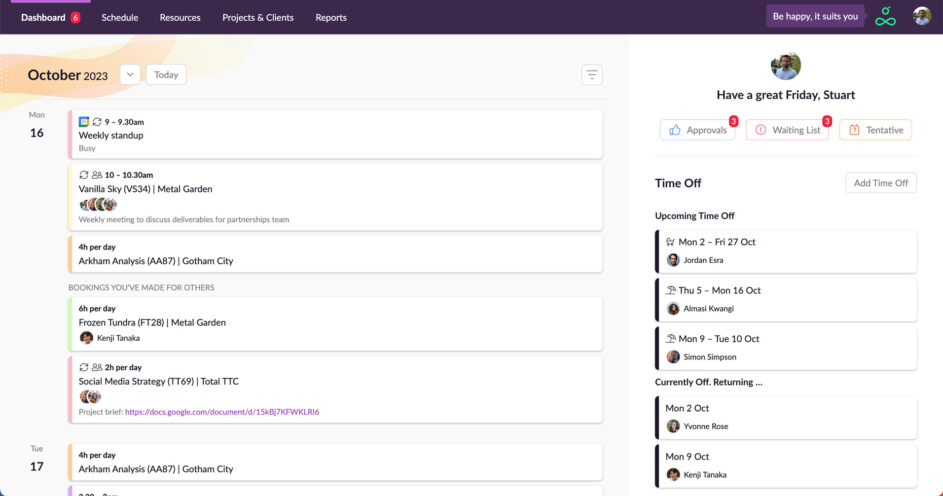The height and width of the screenshot is (496, 943).
Task: Open Tentative bookings button
Action: (x=876, y=130)
